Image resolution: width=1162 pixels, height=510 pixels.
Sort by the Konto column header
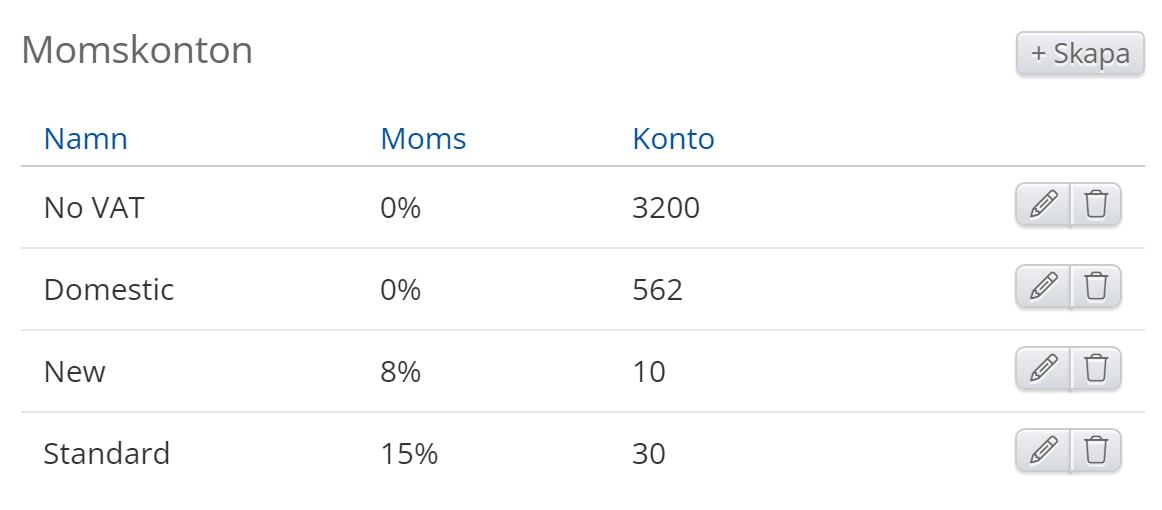coord(673,139)
